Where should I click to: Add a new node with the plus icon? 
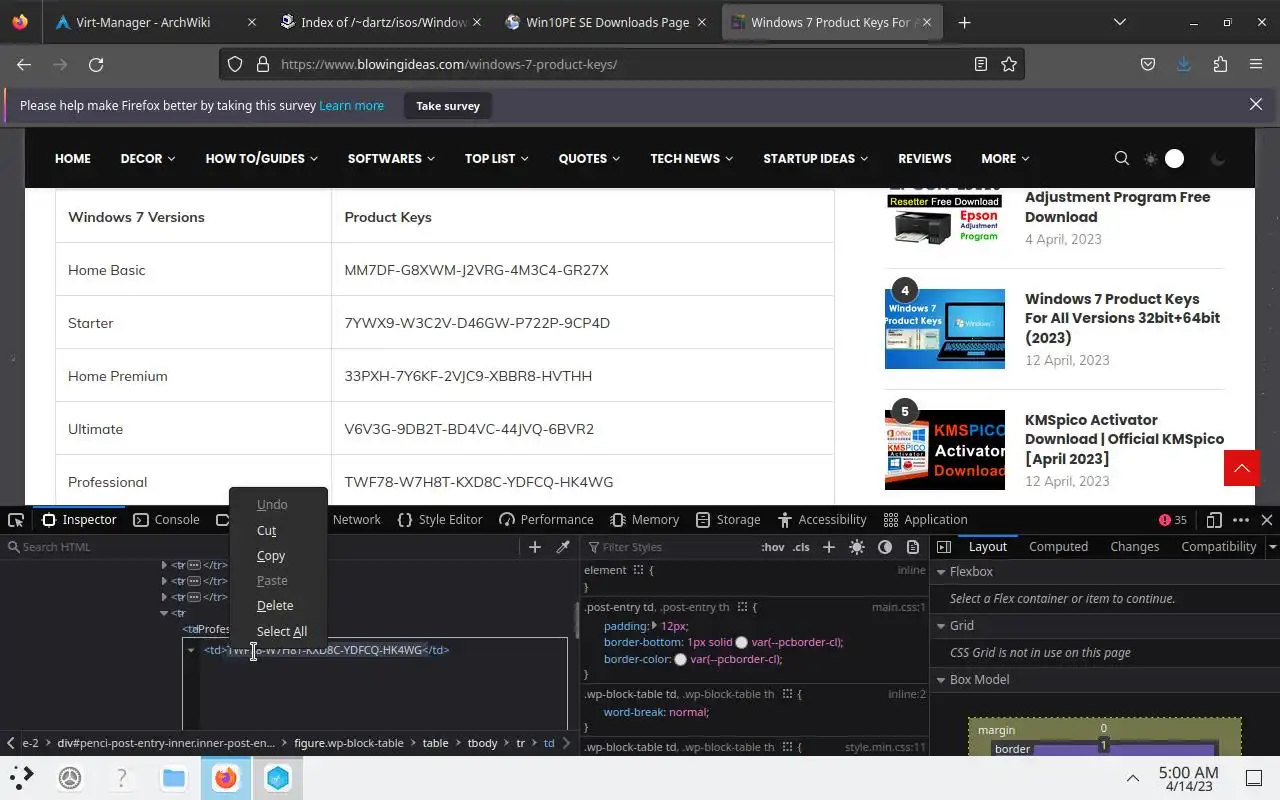[535, 547]
